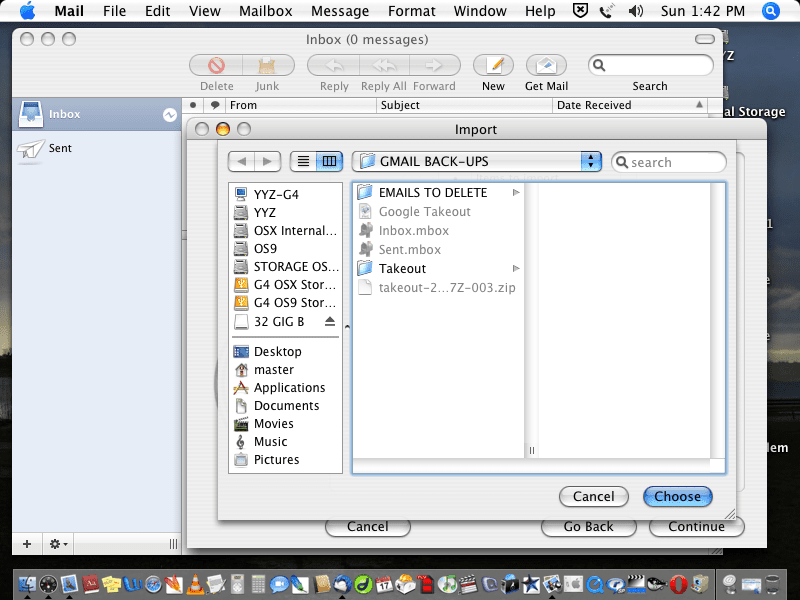Screen dimensions: 800x600
Task: Open the File menu
Action: click(114, 11)
